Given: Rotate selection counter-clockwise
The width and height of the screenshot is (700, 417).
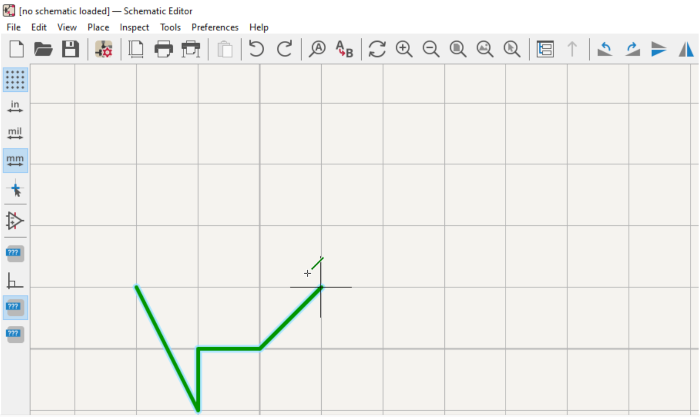Looking at the screenshot, I should pyautogui.click(x=605, y=49).
